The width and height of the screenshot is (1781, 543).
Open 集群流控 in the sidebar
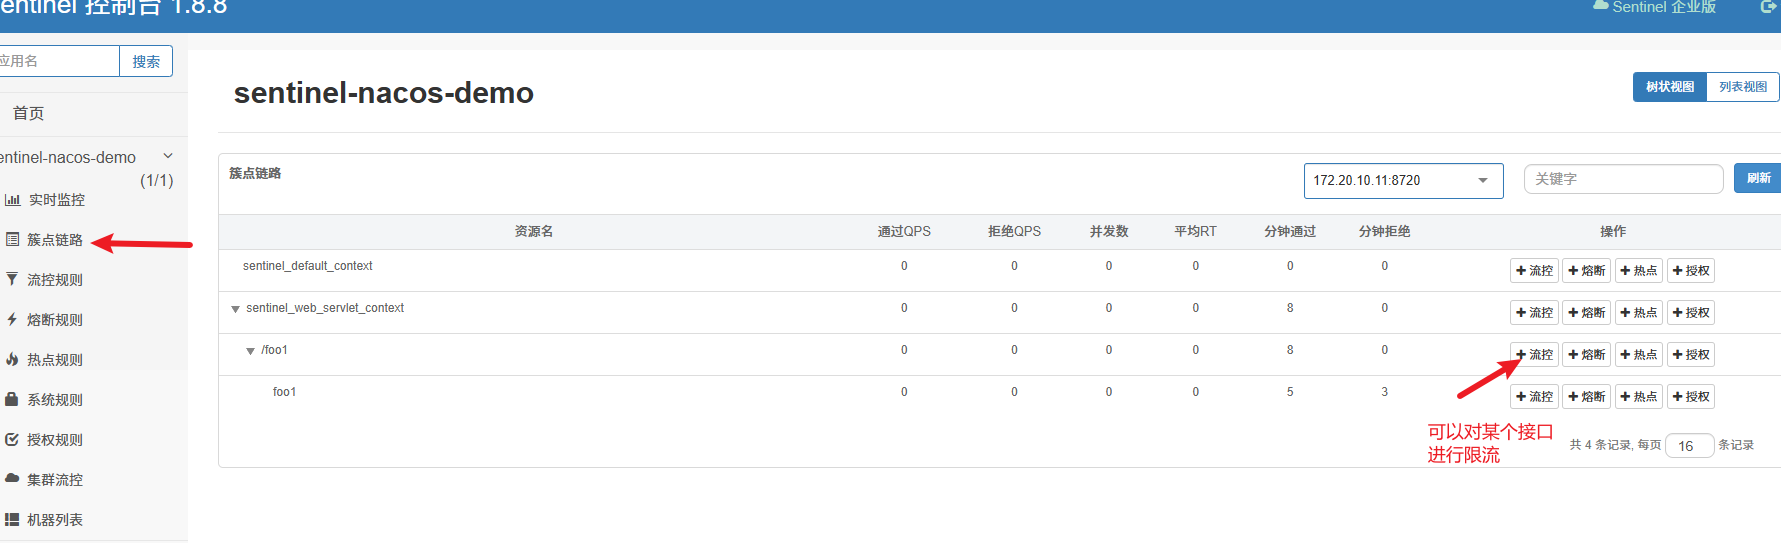pos(55,480)
